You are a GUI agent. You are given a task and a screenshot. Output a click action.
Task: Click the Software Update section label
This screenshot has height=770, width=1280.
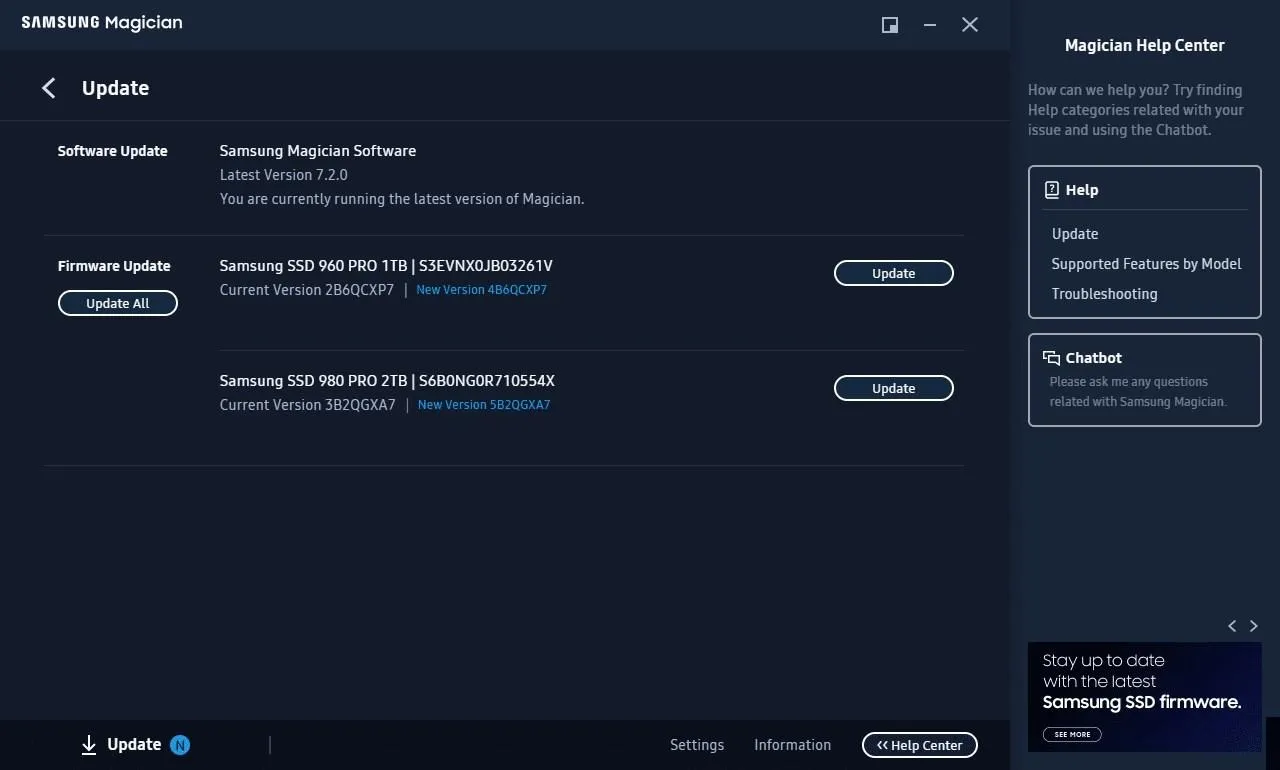coord(113,151)
